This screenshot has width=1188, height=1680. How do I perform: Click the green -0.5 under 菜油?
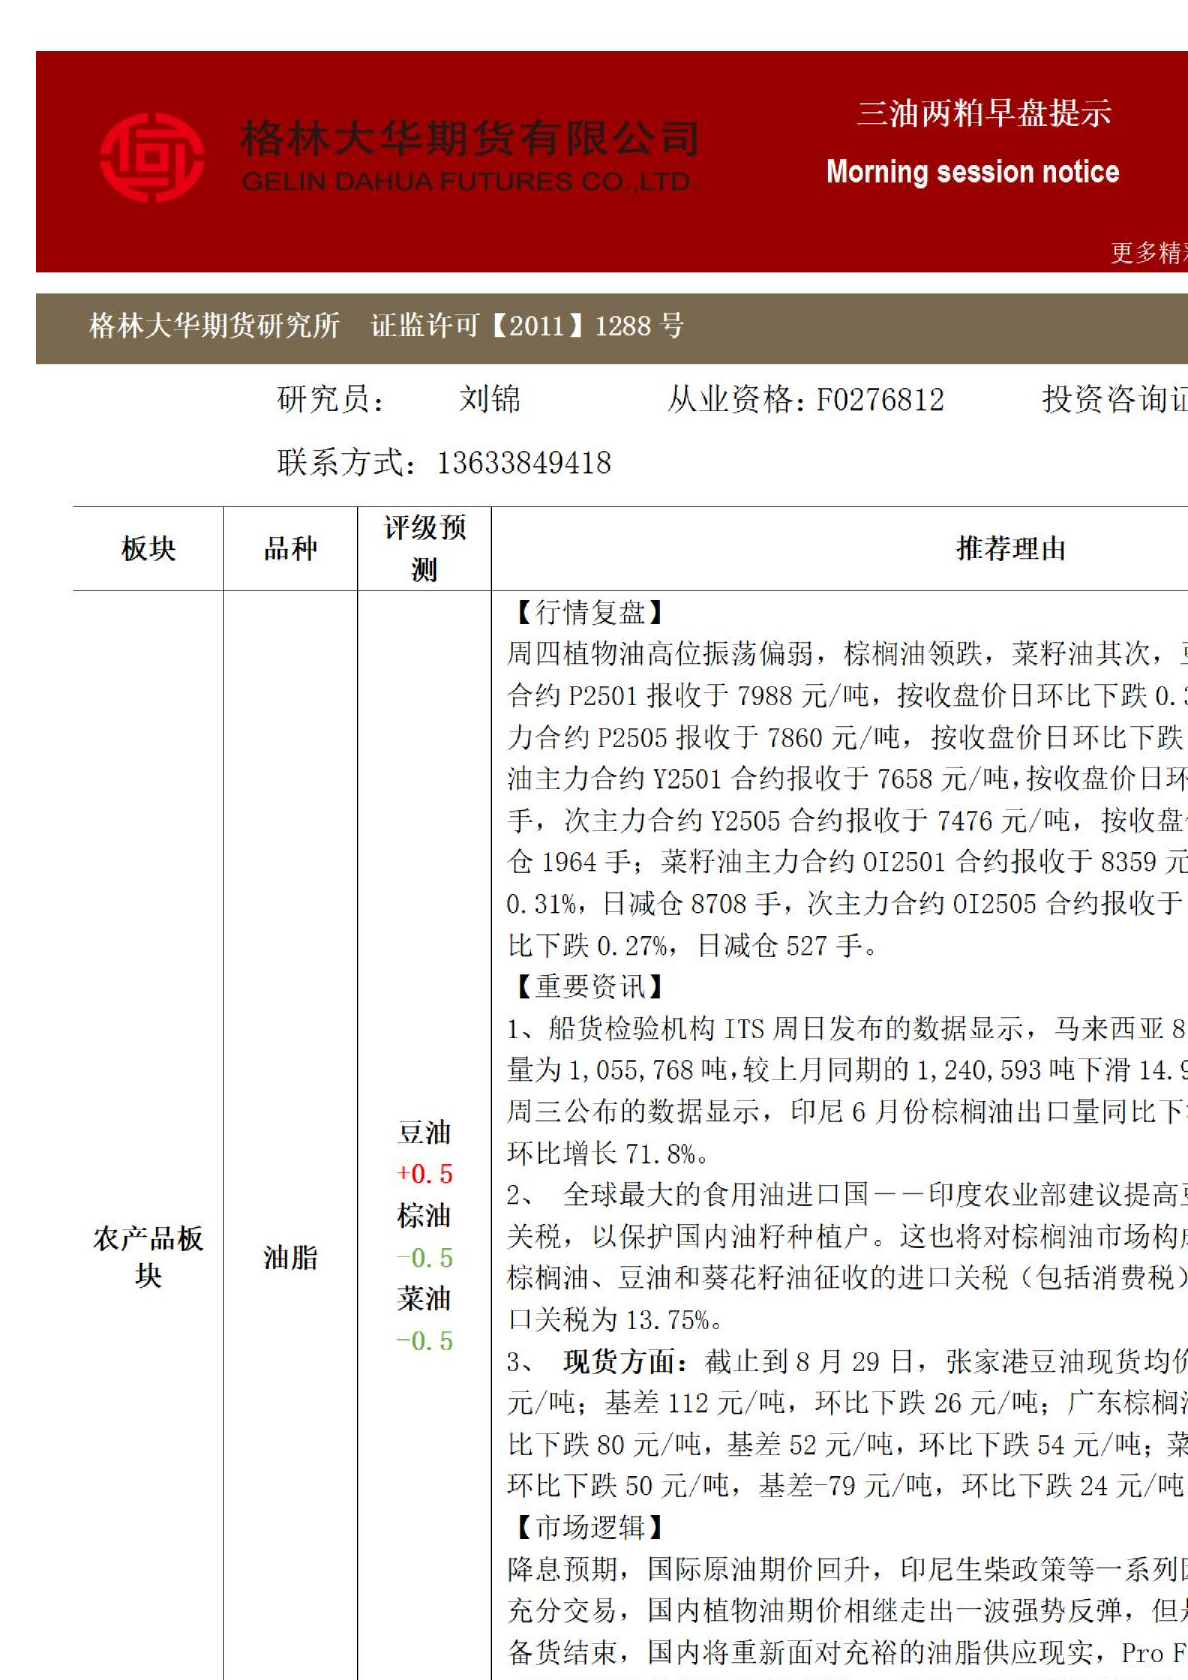(425, 1341)
